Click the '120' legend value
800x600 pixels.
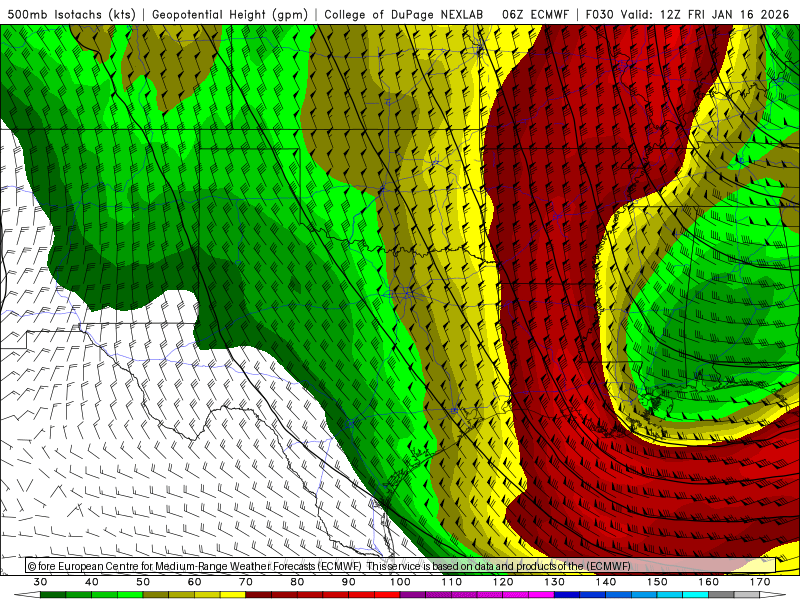503,582
